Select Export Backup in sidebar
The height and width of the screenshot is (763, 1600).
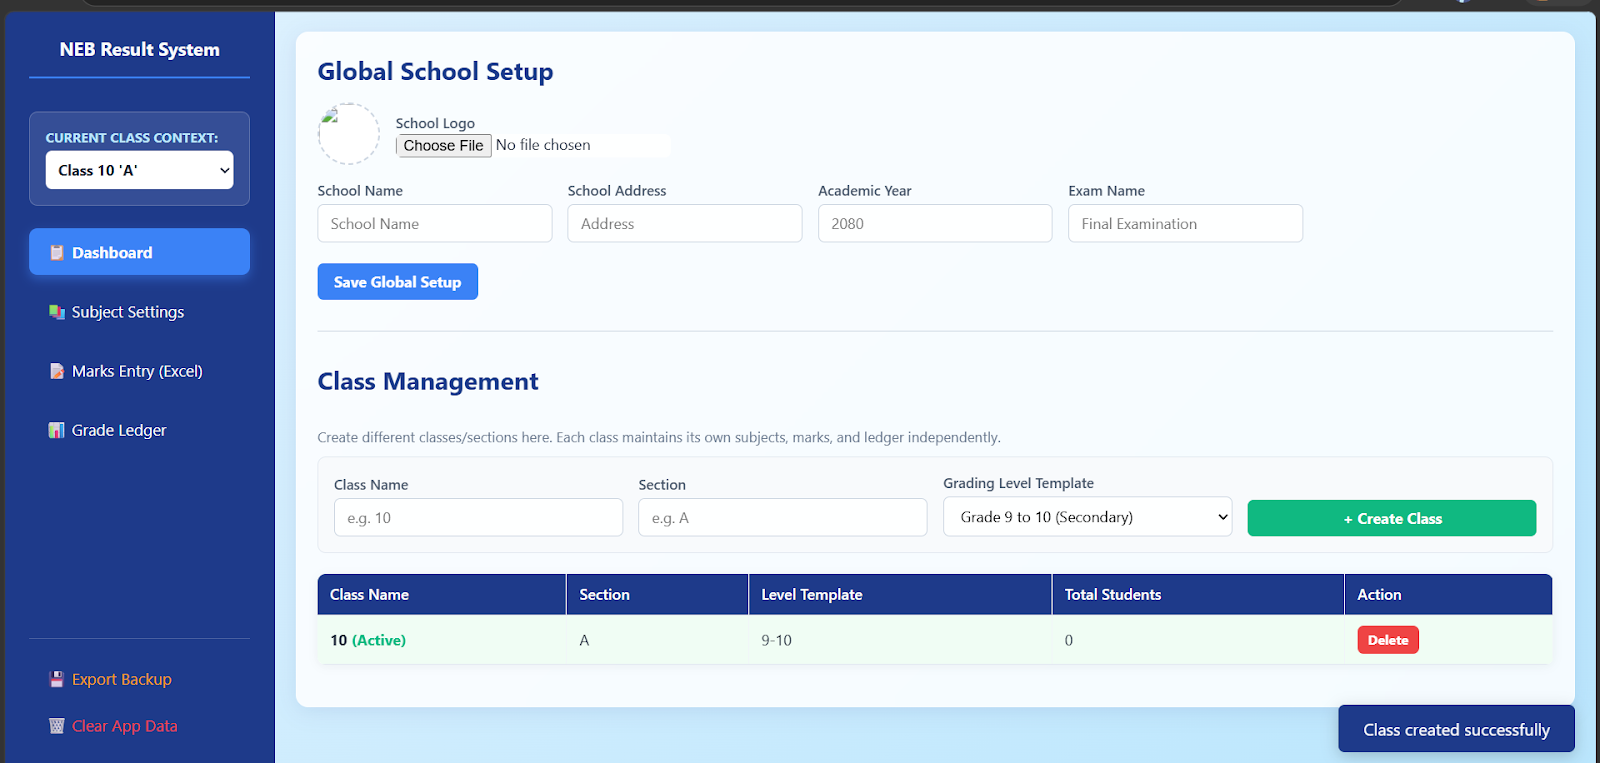click(x=139, y=679)
